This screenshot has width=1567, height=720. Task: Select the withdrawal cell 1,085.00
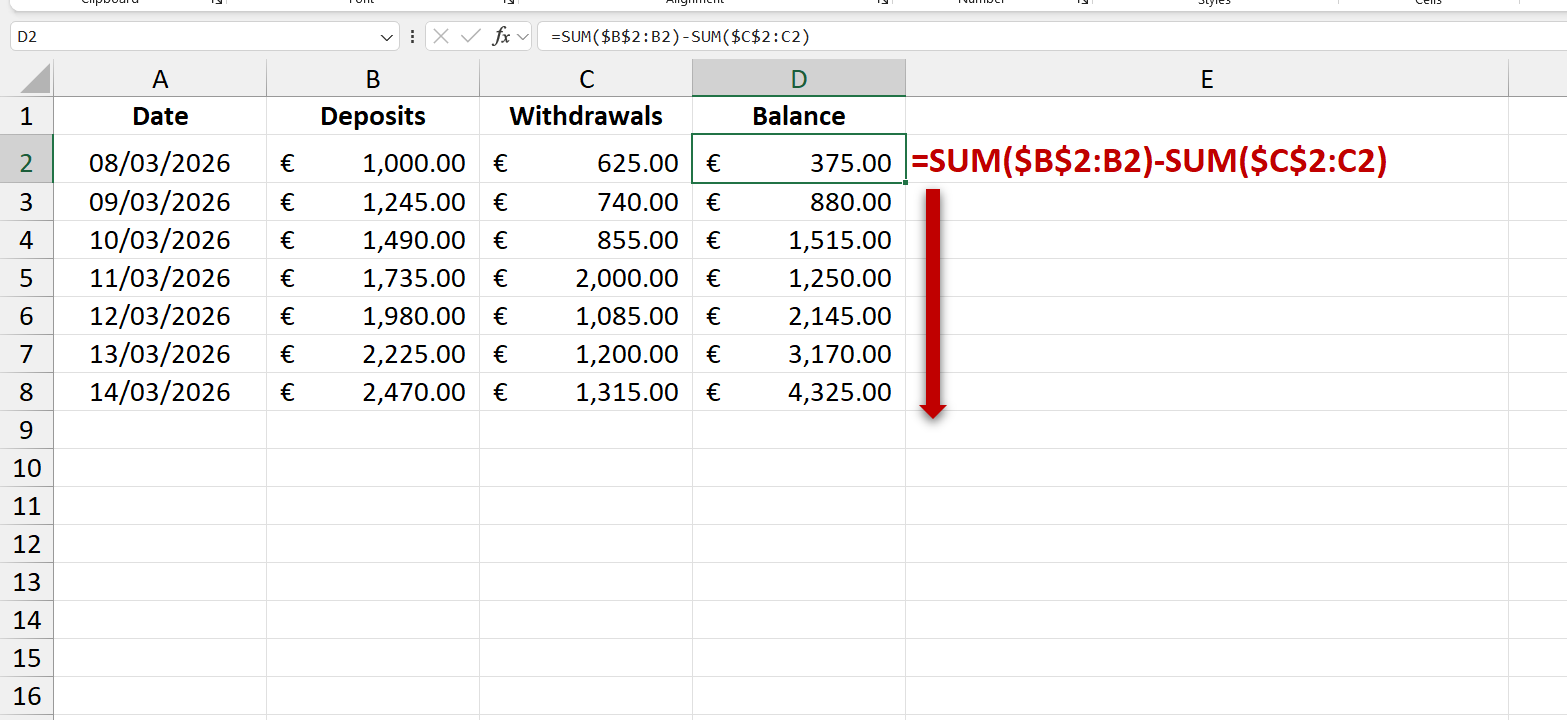pos(586,316)
